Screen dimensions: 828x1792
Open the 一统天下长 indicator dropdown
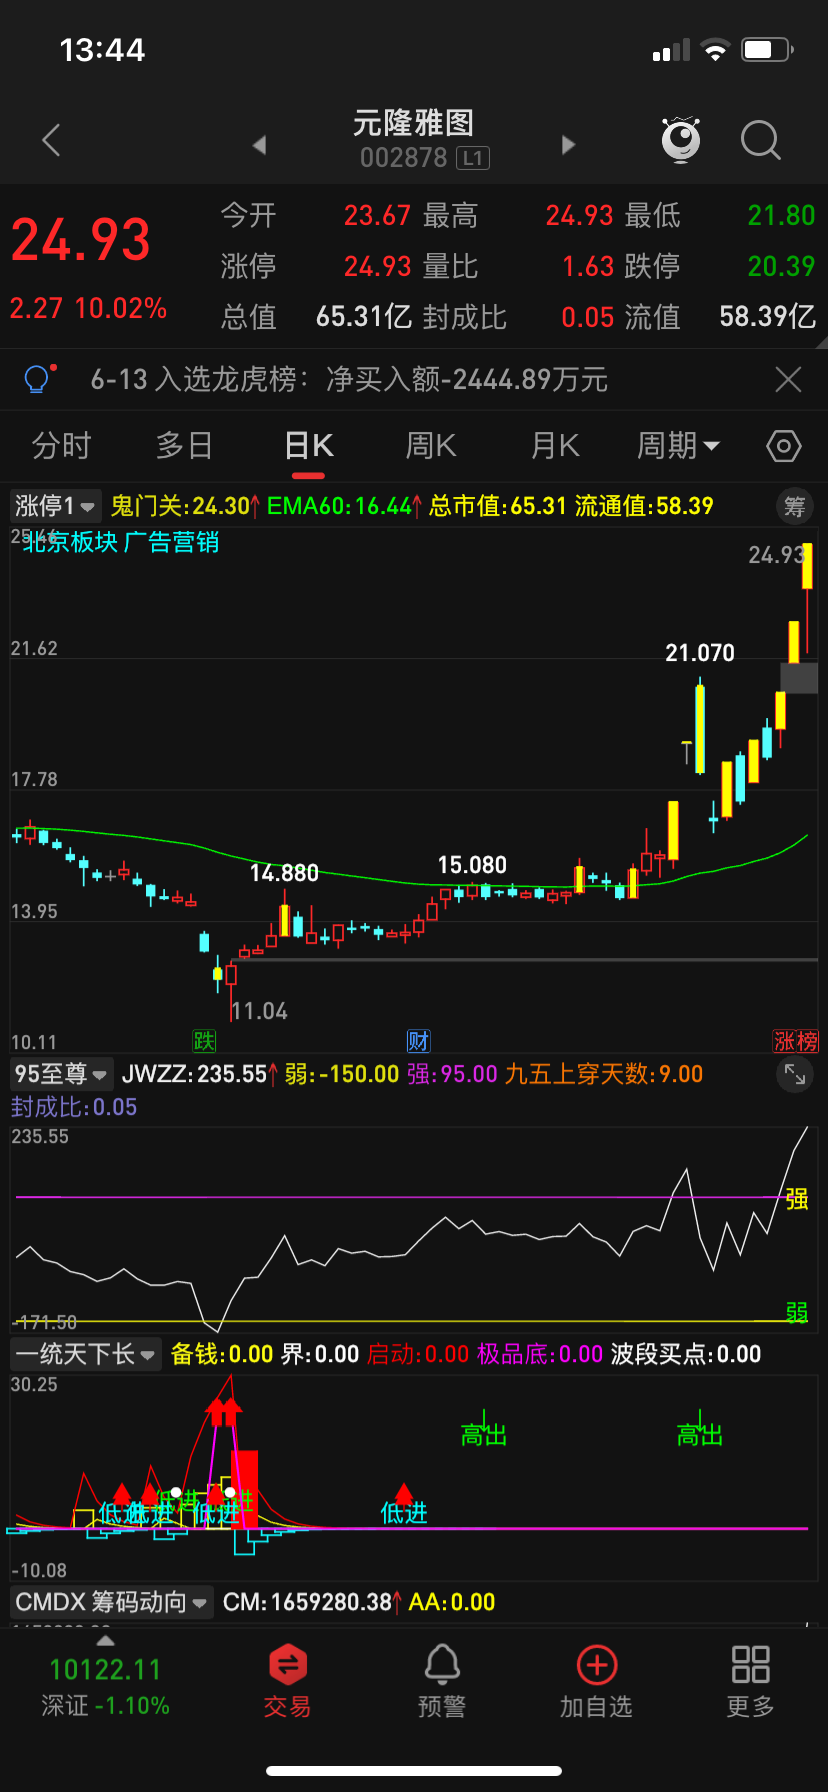pos(85,1355)
